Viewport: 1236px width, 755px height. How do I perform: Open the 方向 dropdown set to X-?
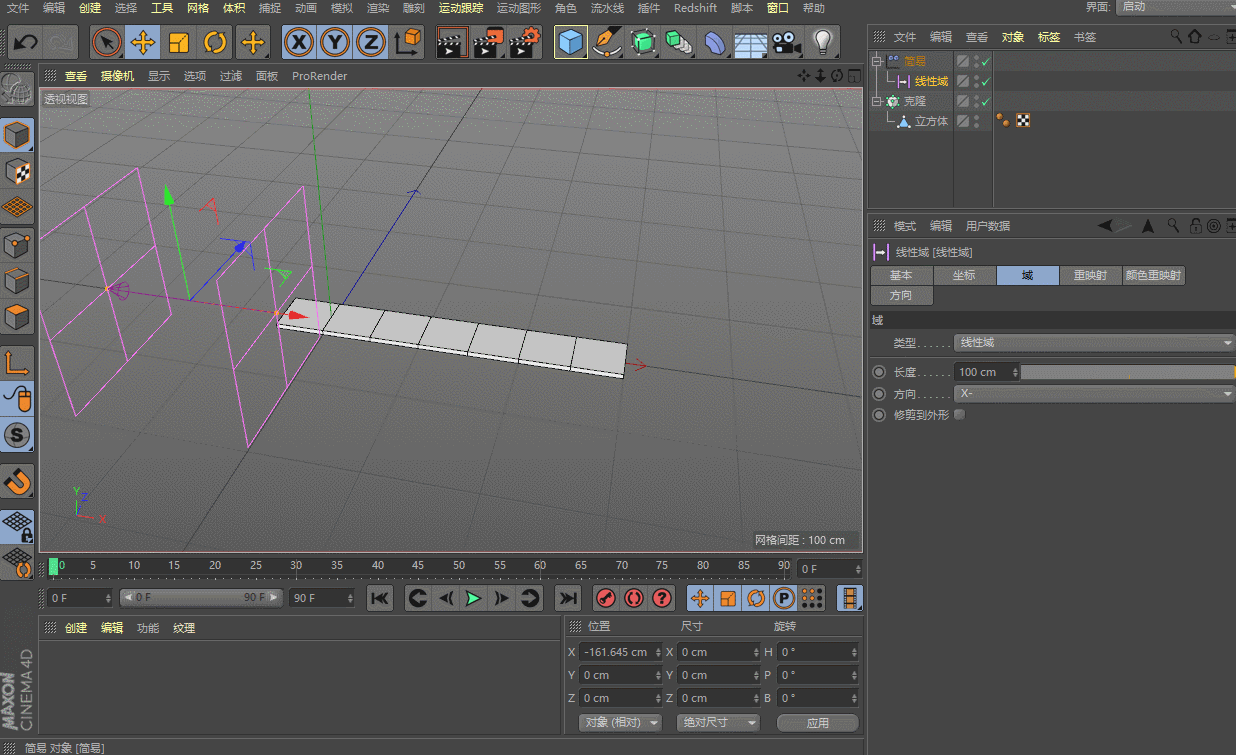tap(1095, 394)
